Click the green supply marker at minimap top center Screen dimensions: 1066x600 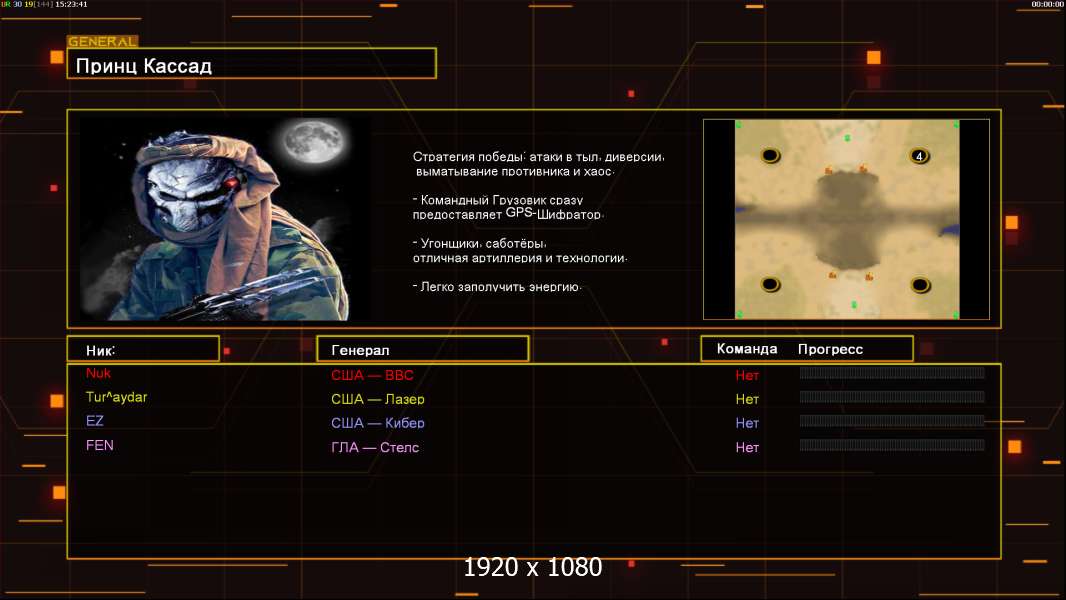pos(847,138)
